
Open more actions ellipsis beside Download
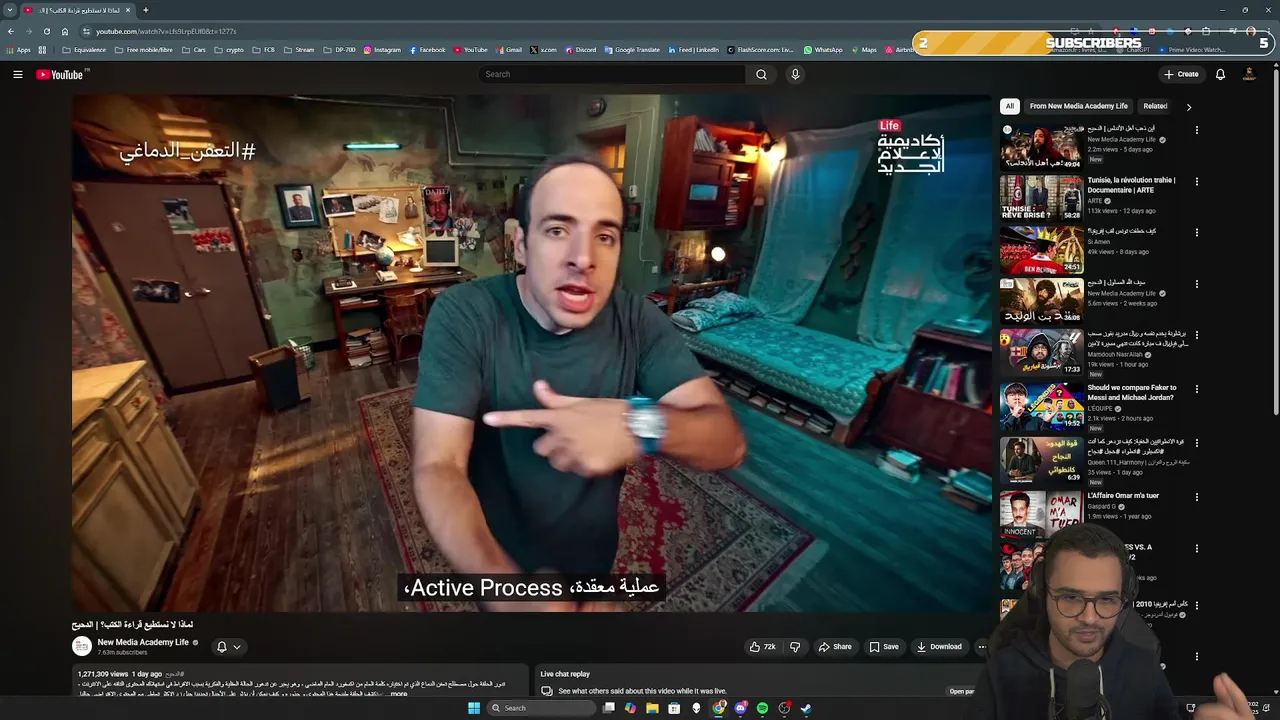tap(981, 647)
